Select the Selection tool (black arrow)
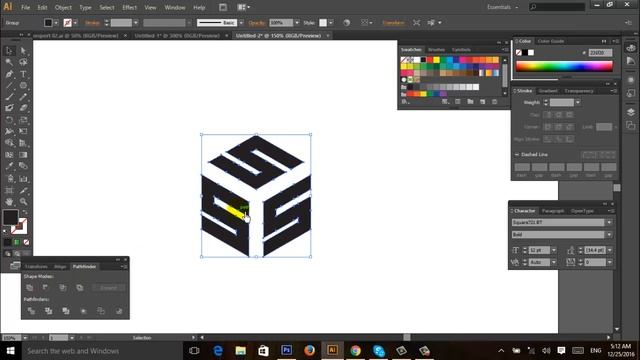This screenshot has width=640, height=360. pos(9,51)
